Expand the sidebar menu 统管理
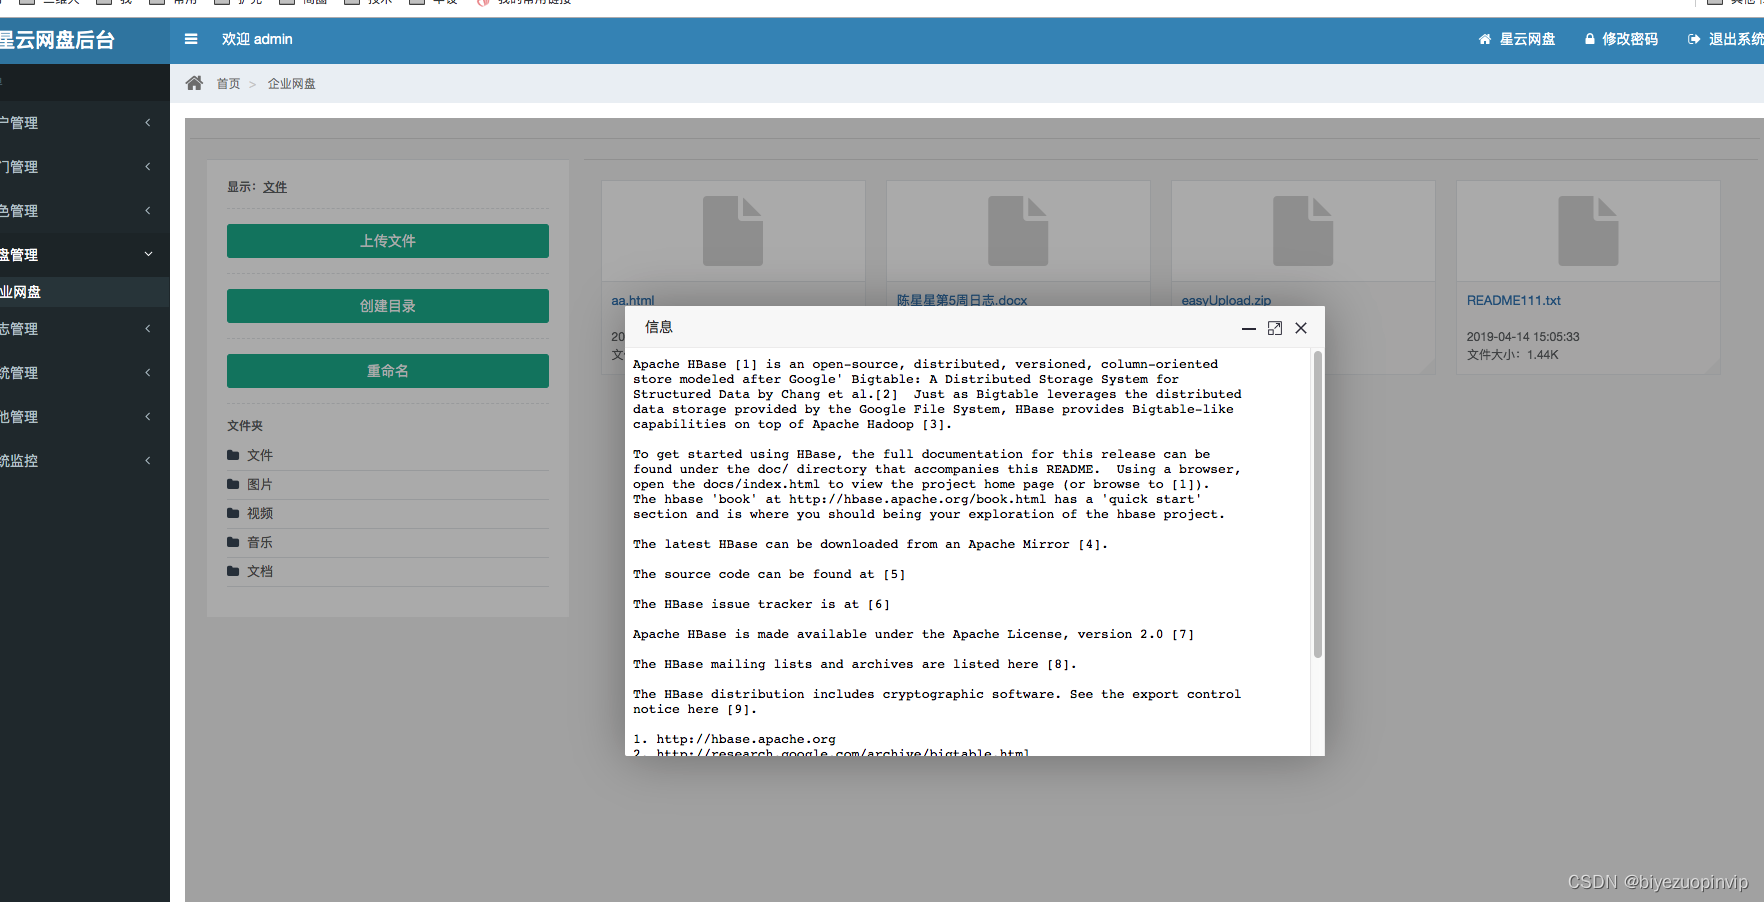The height and width of the screenshot is (902, 1764). (85, 373)
